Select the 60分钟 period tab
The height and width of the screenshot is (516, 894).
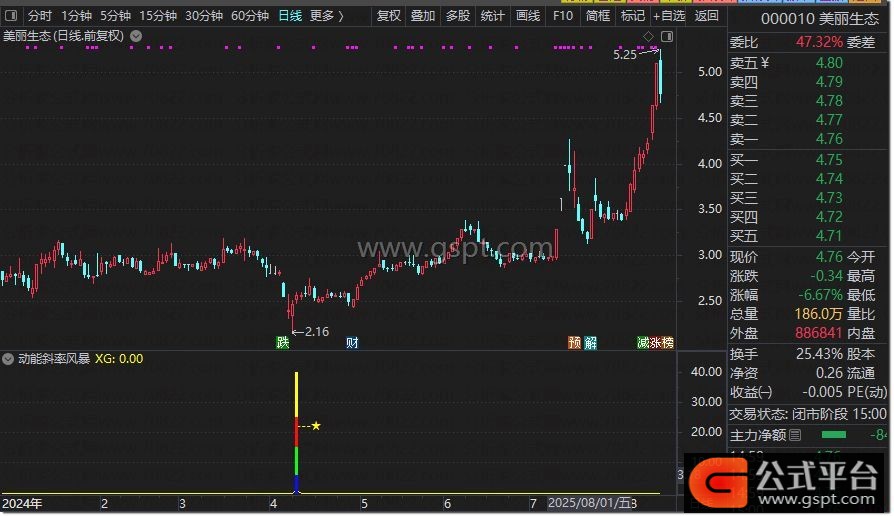(x=250, y=15)
